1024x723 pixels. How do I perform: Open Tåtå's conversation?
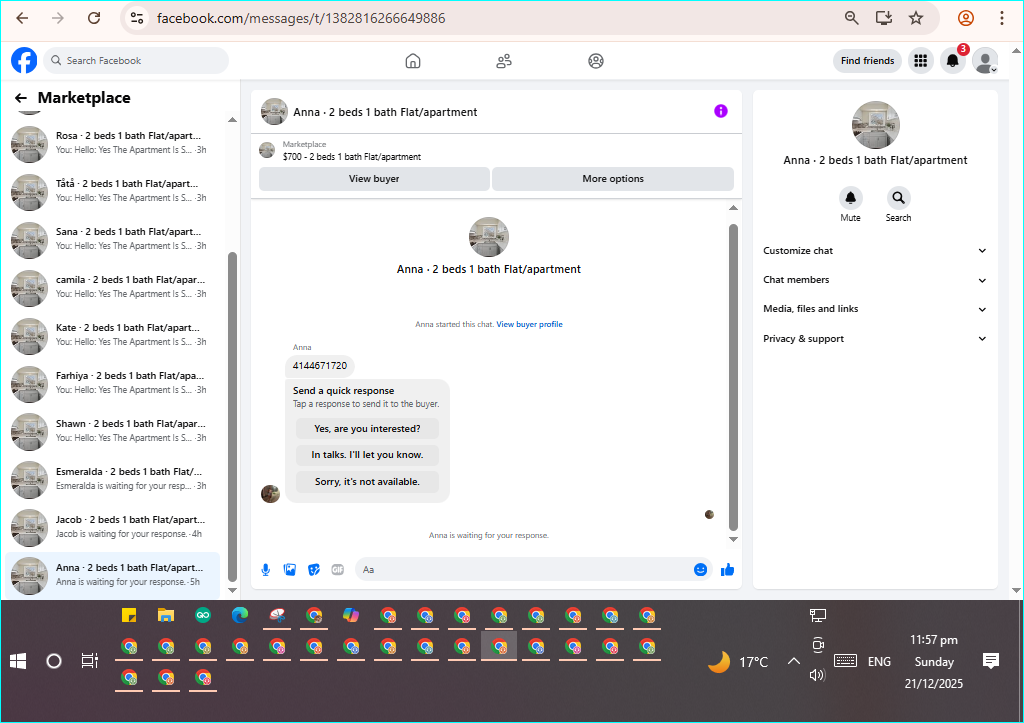(114, 192)
